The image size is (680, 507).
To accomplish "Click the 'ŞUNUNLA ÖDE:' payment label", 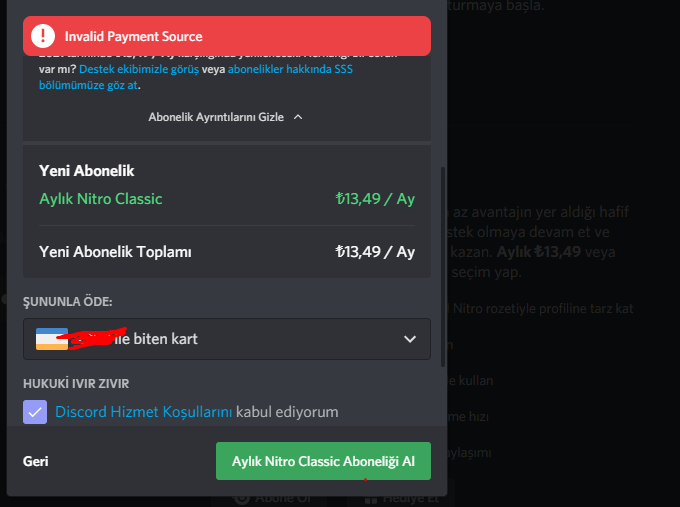I will click(68, 301).
